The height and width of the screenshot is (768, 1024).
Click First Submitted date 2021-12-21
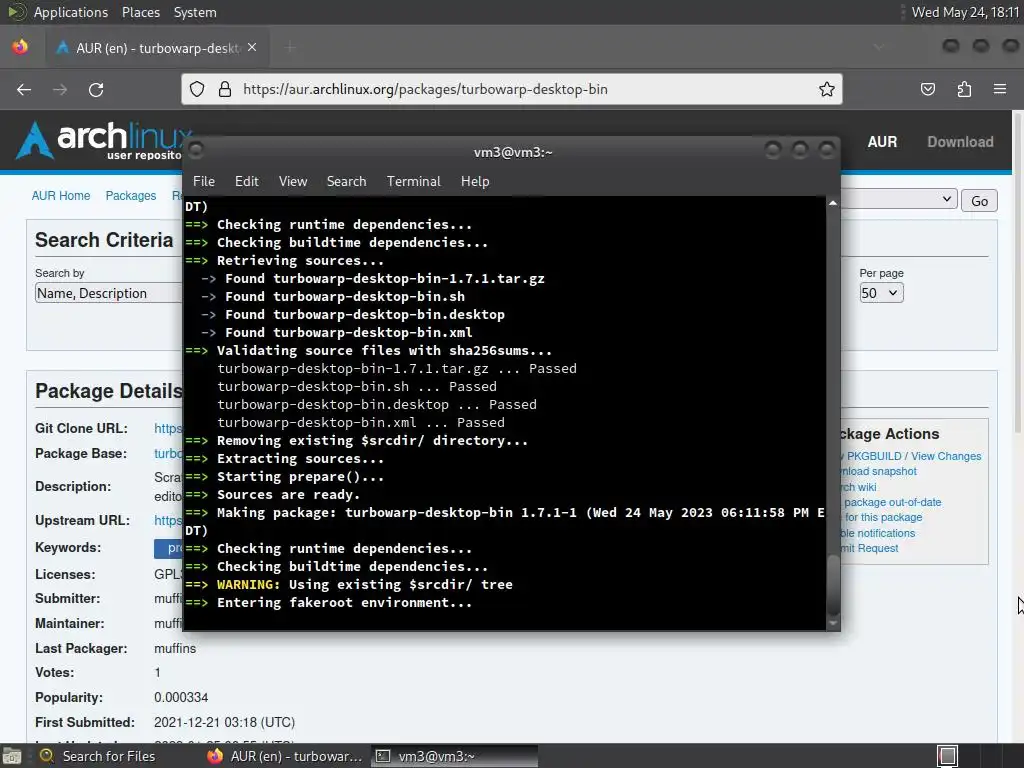tap(224, 722)
